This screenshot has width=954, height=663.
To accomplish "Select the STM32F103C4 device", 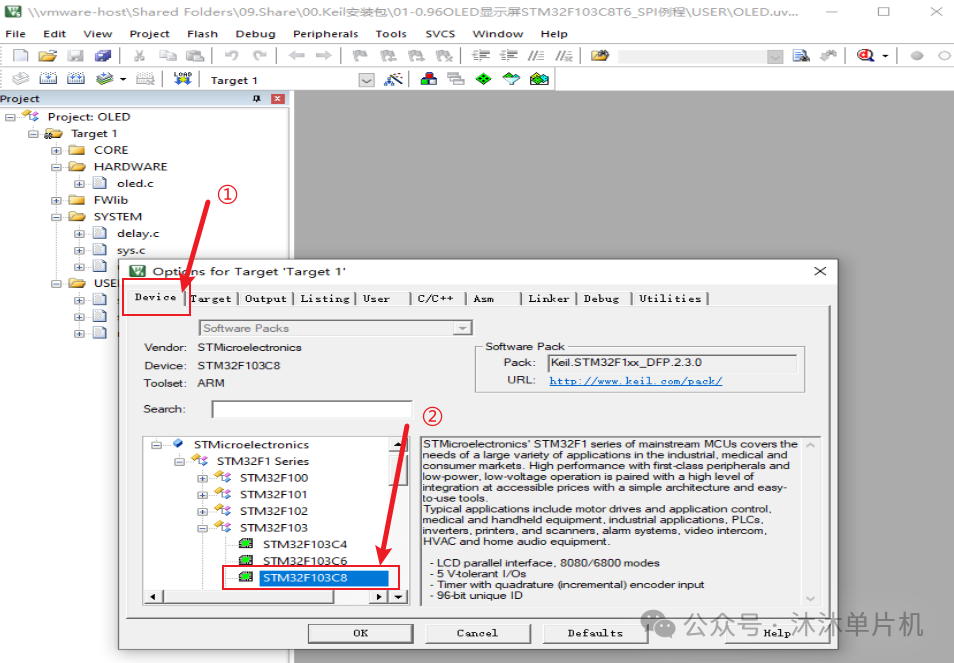I will [305, 544].
